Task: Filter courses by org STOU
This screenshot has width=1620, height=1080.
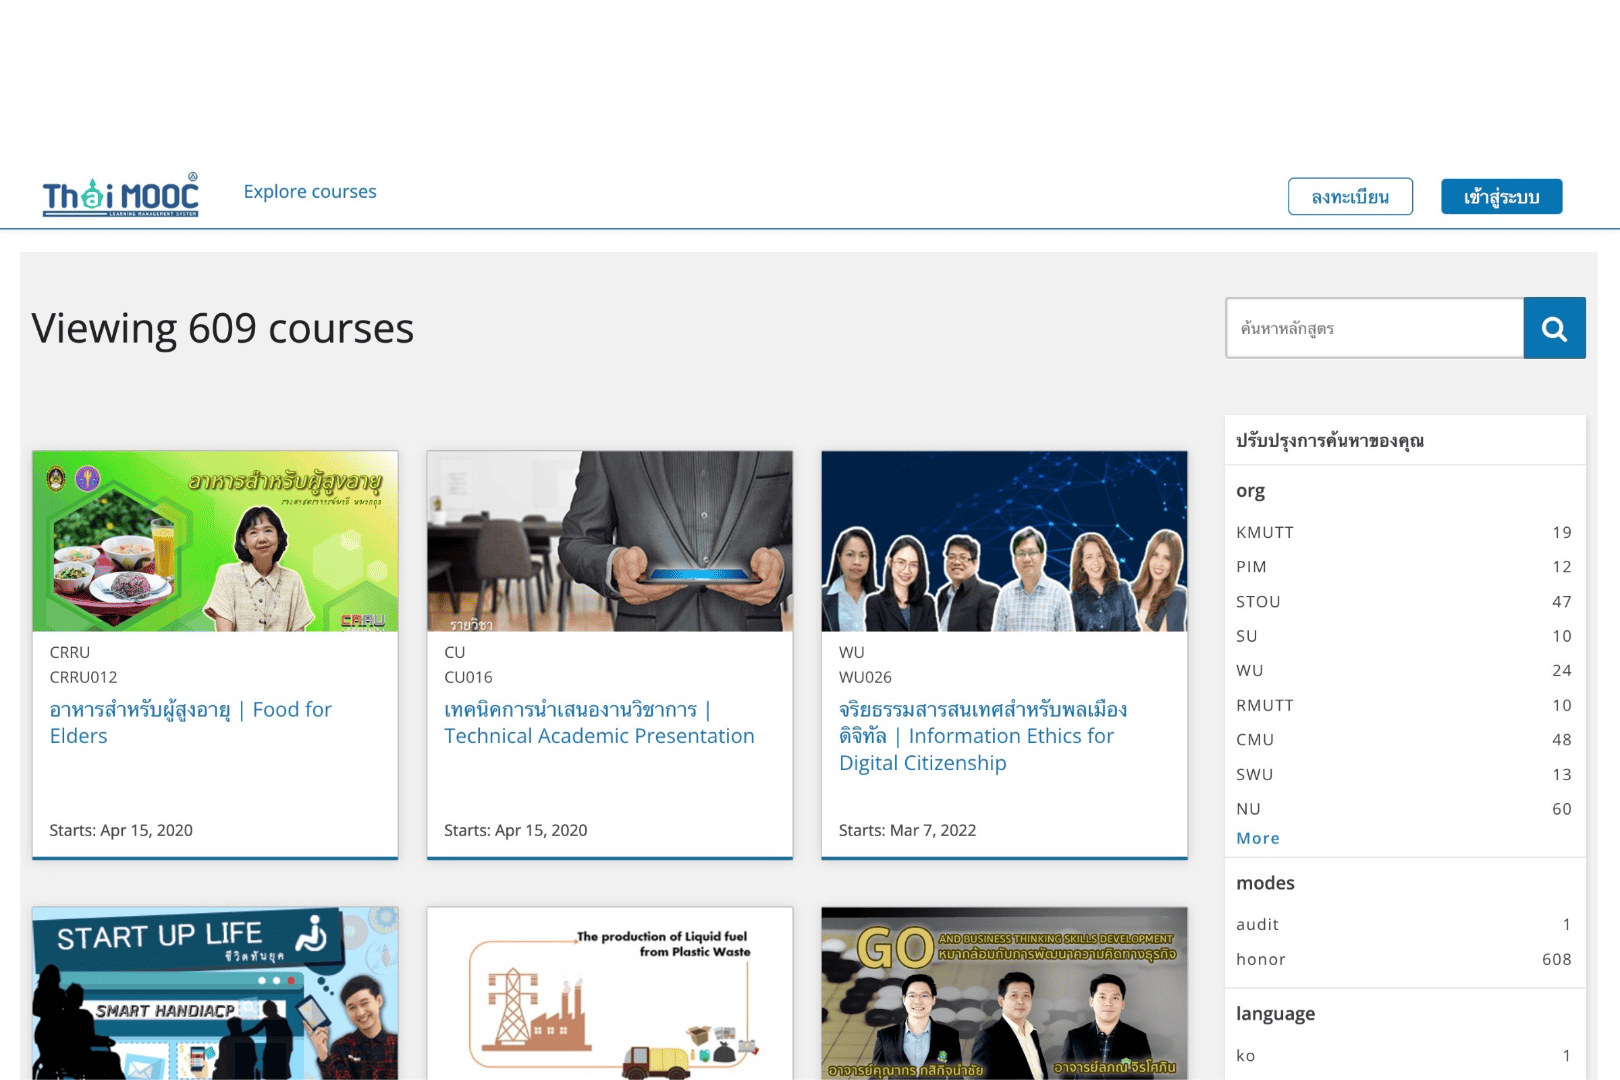Action: [1404, 601]
